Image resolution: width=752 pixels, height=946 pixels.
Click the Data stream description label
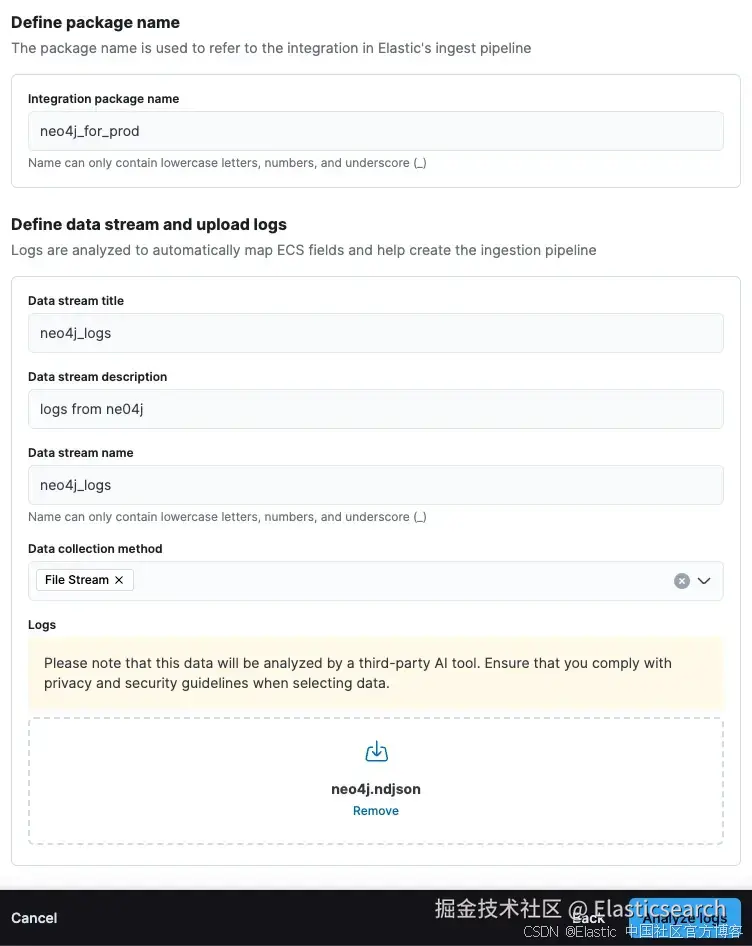pyautogui.click(x=97, y=377)
